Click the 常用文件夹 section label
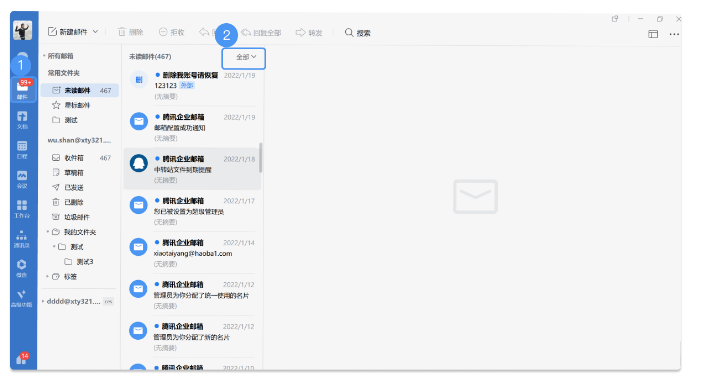Image resolution: width=706 pixels, height=381 pixels. 63,73
